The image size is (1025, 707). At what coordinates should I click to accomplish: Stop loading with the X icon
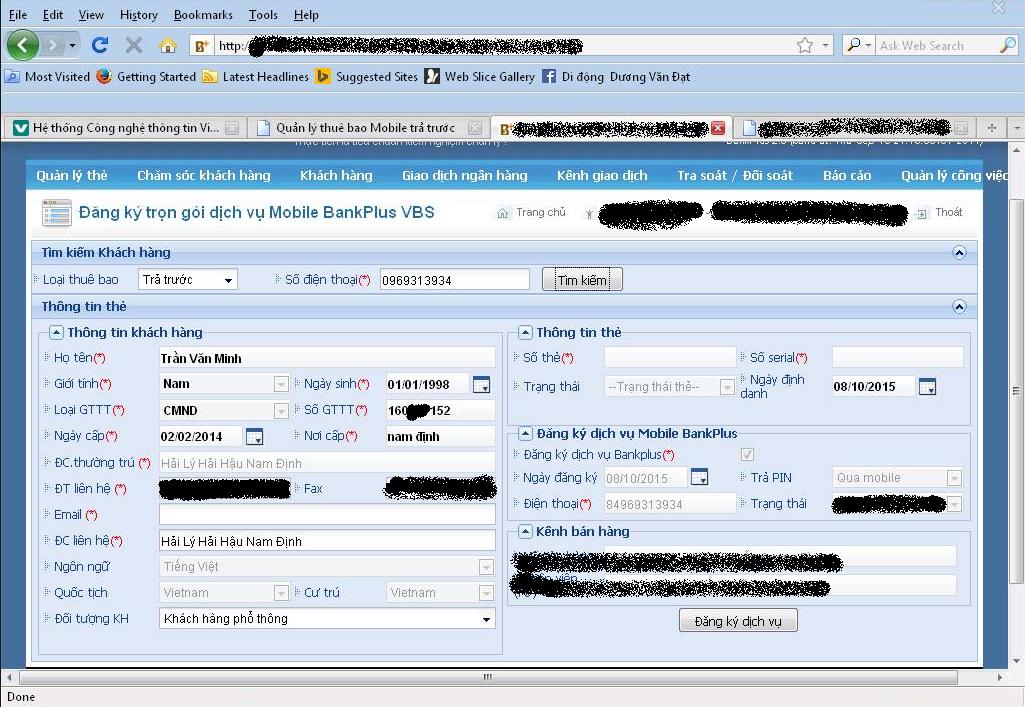[x=134, y=45]
